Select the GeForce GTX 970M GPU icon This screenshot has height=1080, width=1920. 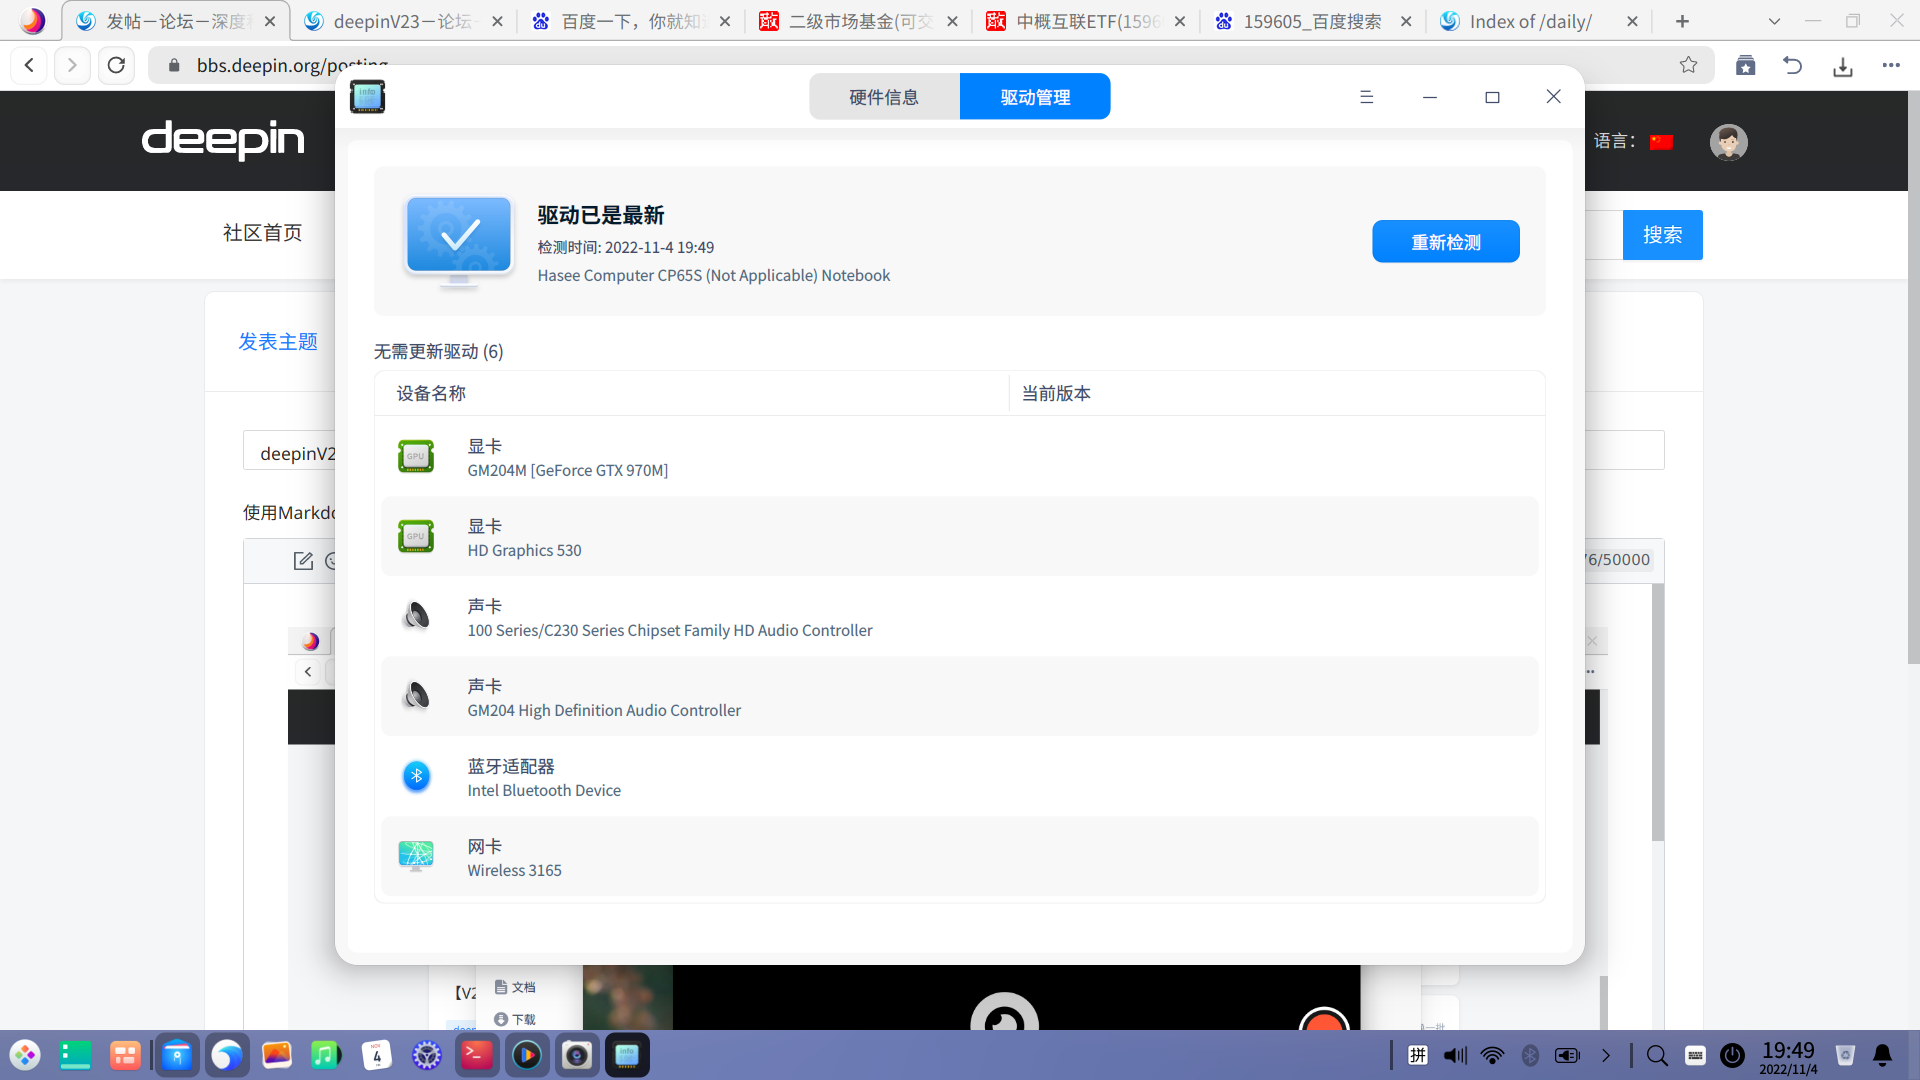pos(416,456)
